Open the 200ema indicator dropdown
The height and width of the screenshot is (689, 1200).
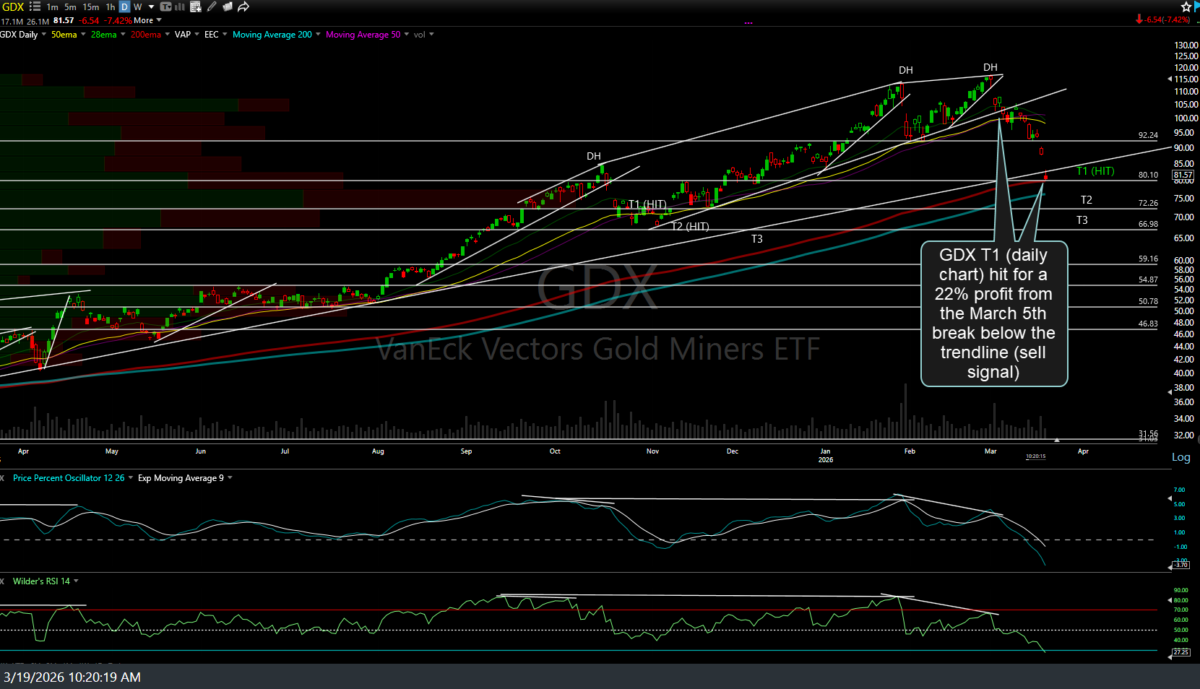click(x=167, y=34)
